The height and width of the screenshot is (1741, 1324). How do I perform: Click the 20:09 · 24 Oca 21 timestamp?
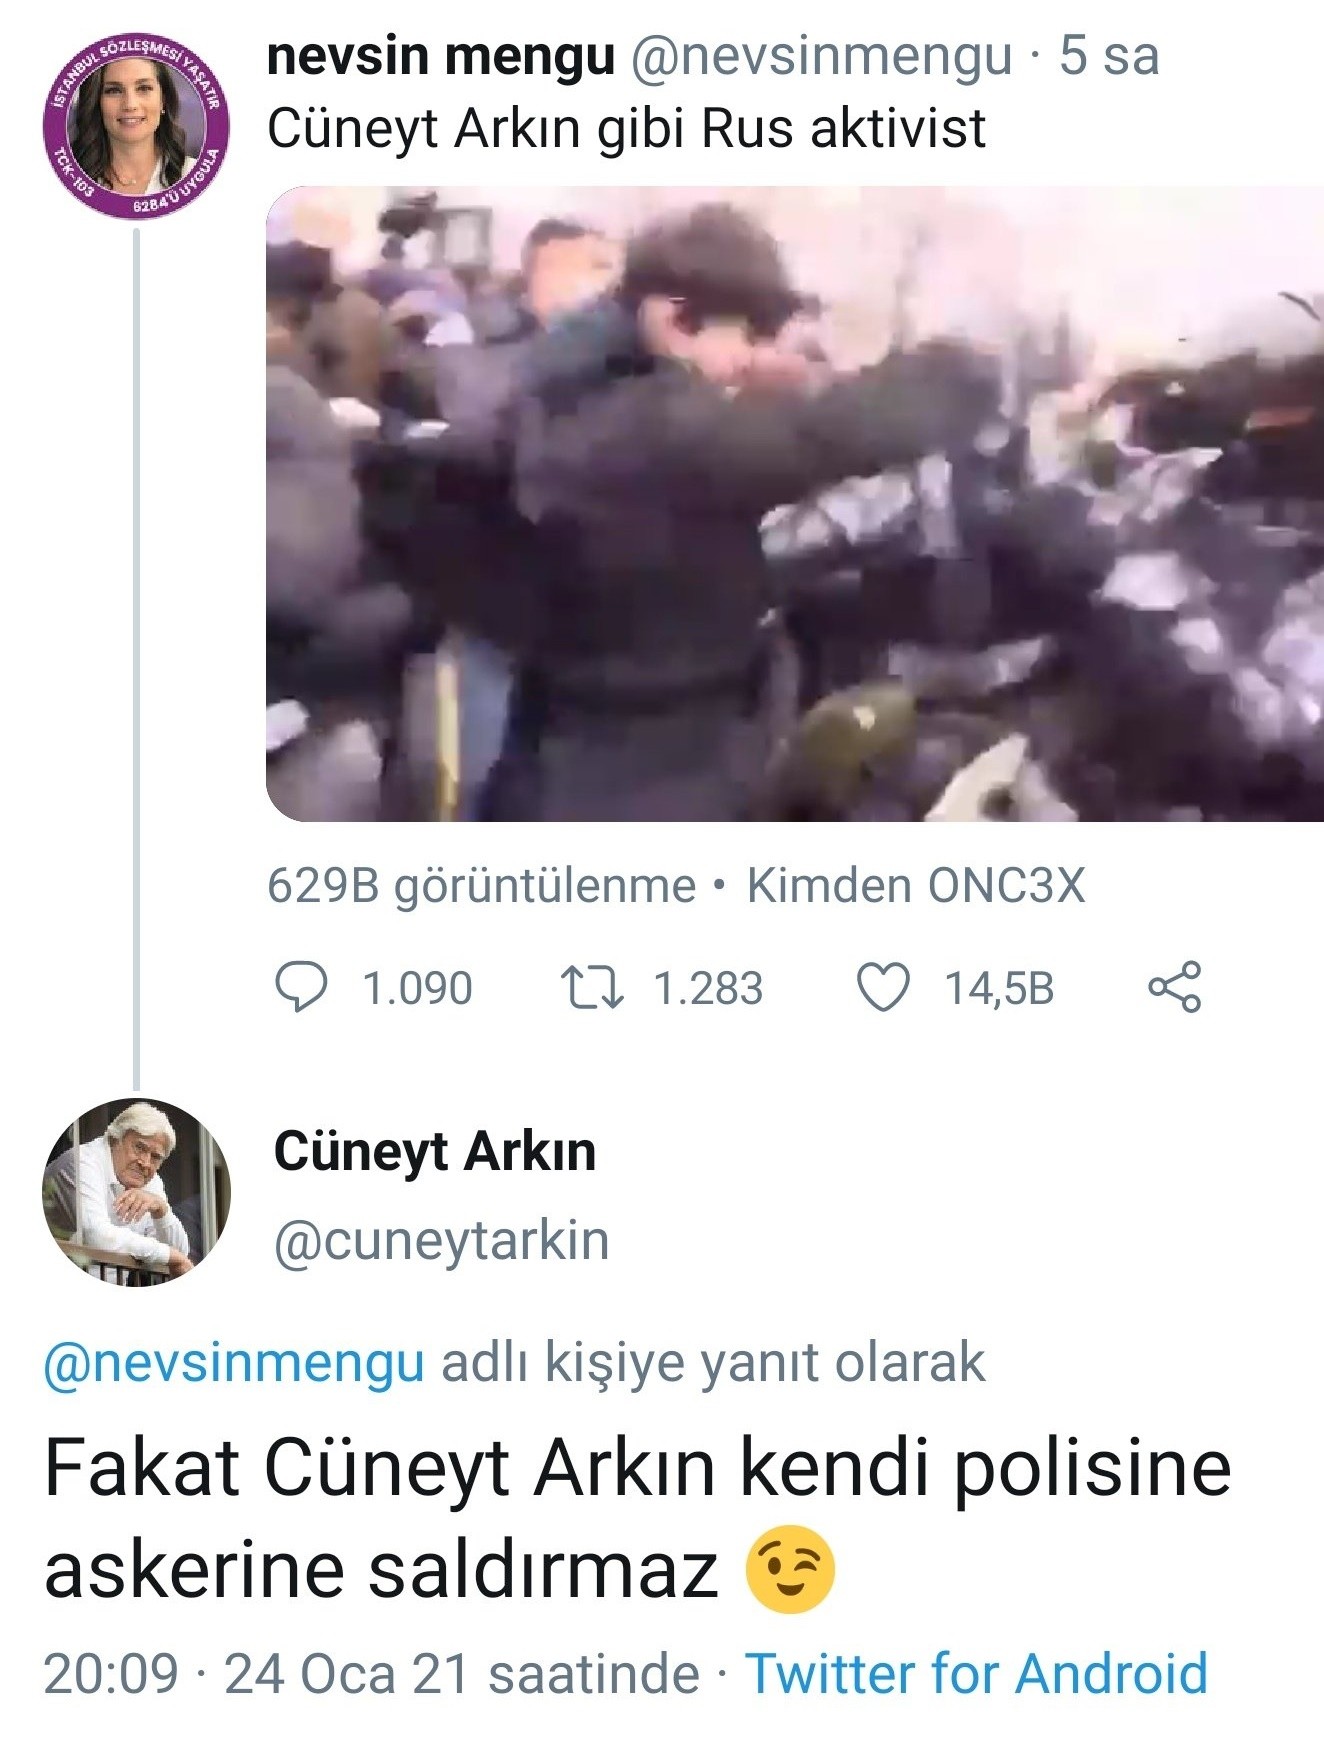point(371,1674)
